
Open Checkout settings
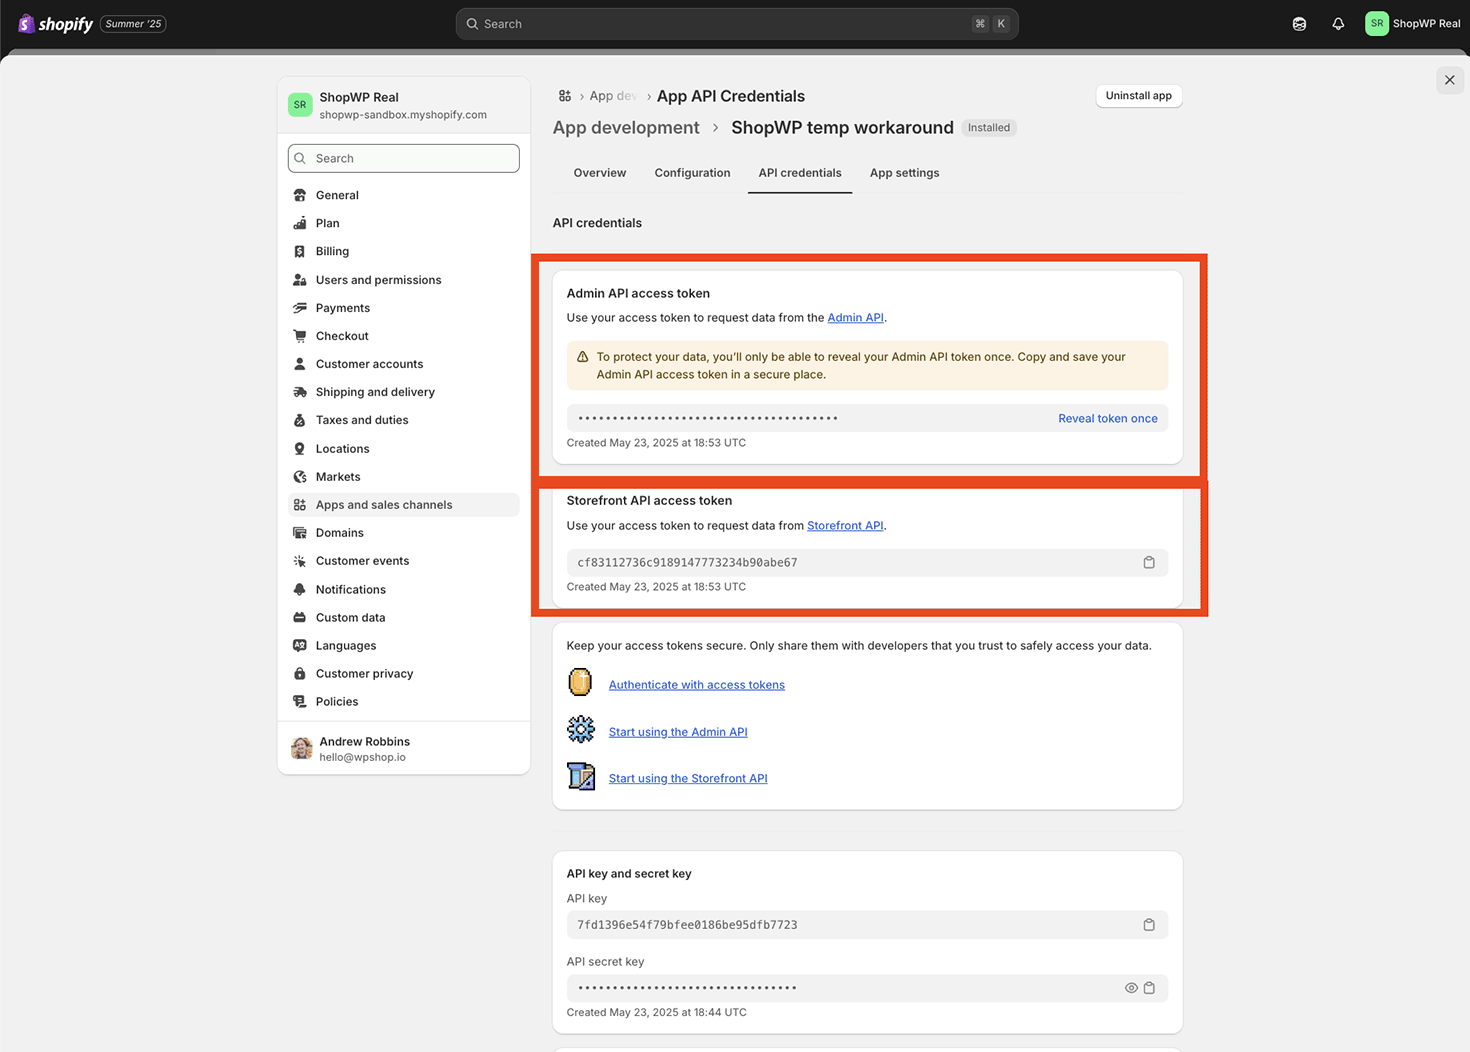[404, 336]
